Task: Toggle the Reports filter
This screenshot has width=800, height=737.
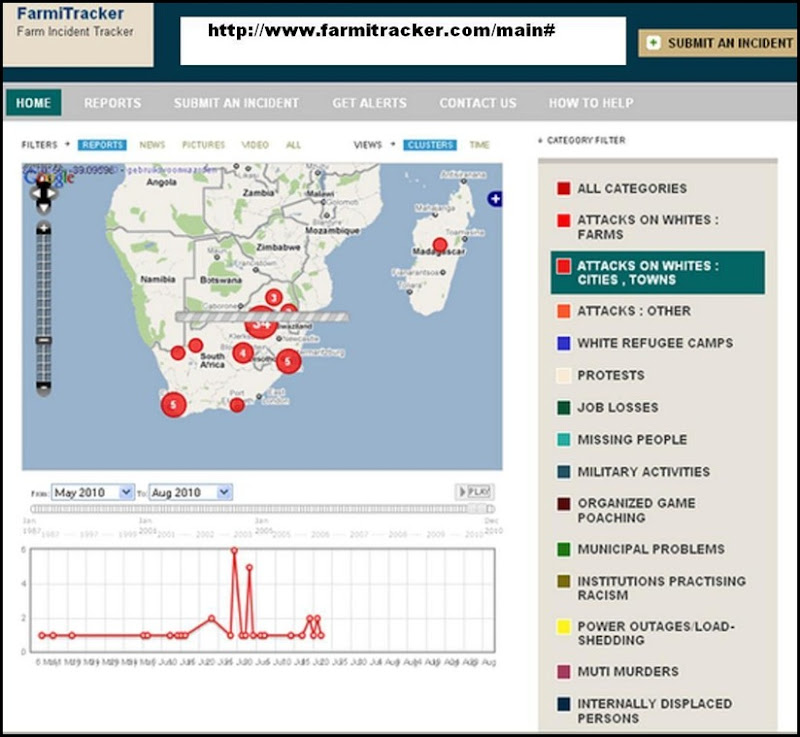Action: coord(102,145)
